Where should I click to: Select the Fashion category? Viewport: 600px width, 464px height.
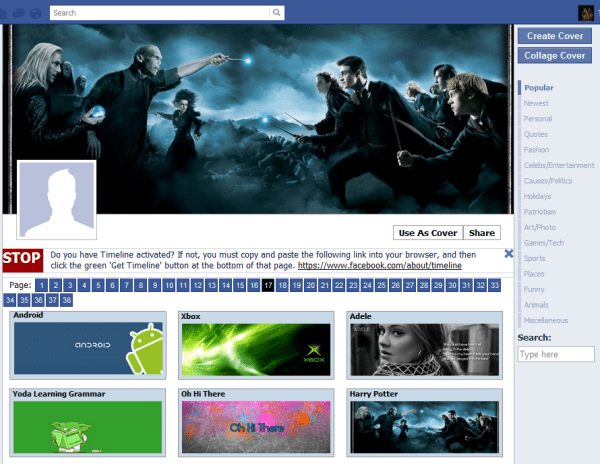(x=536, y=150)
